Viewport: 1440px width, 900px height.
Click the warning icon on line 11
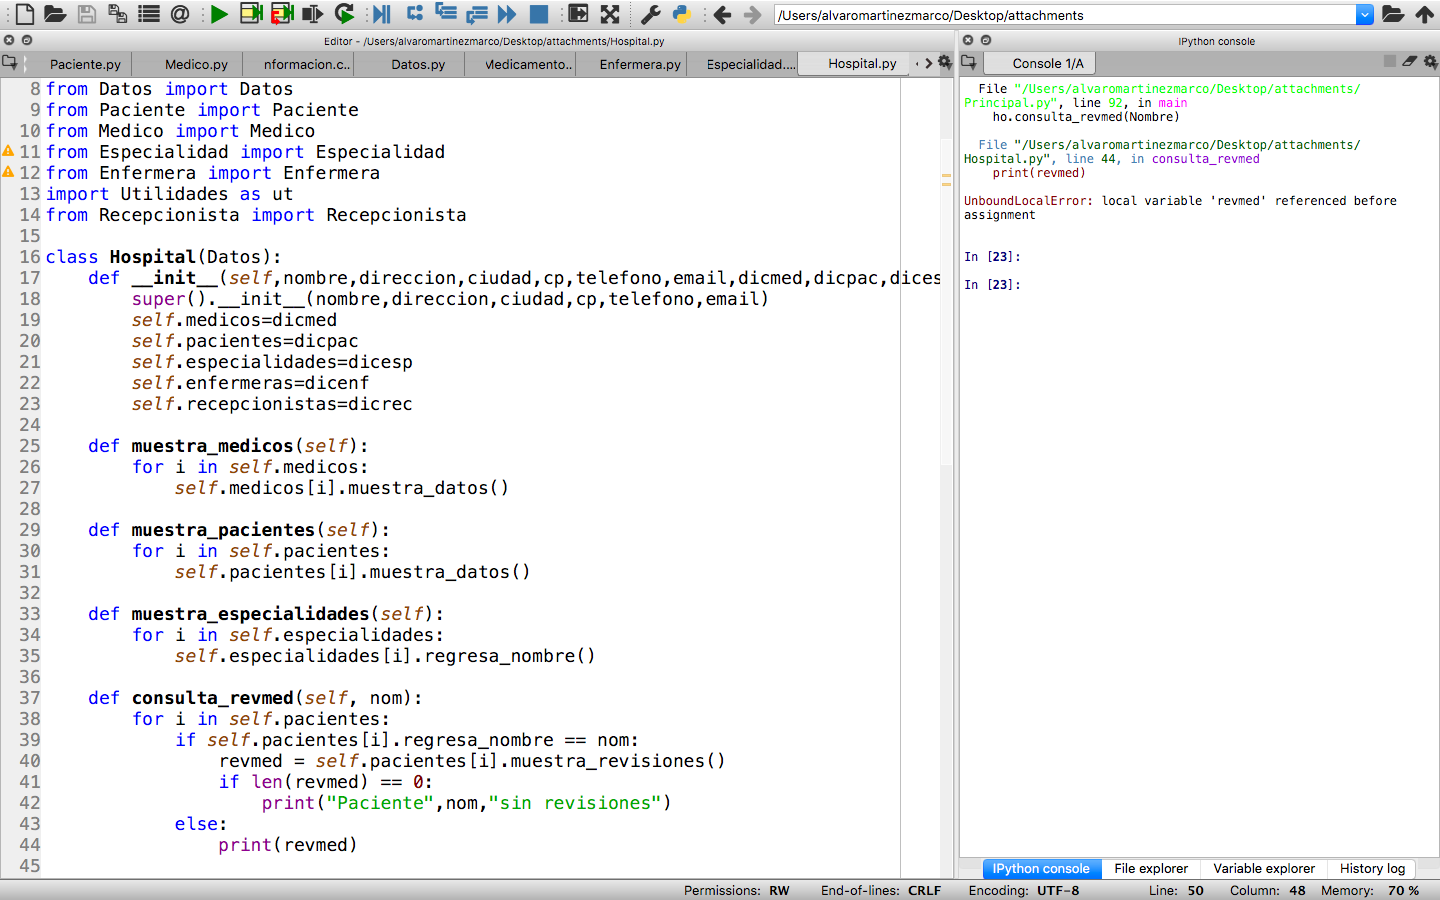(x=8, y=151)
